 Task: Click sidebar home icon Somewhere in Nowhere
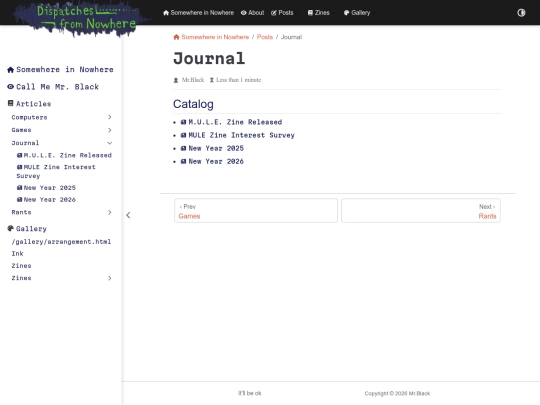(x=10, y=70)
